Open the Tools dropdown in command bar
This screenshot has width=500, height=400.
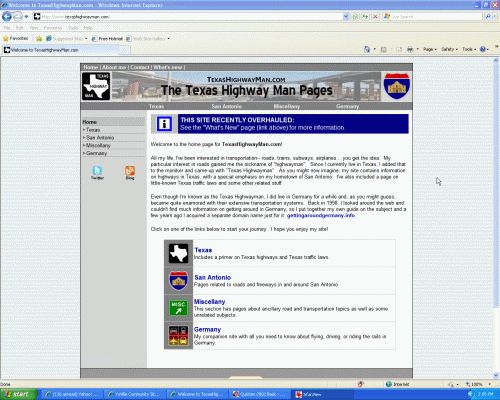(469, 49)
